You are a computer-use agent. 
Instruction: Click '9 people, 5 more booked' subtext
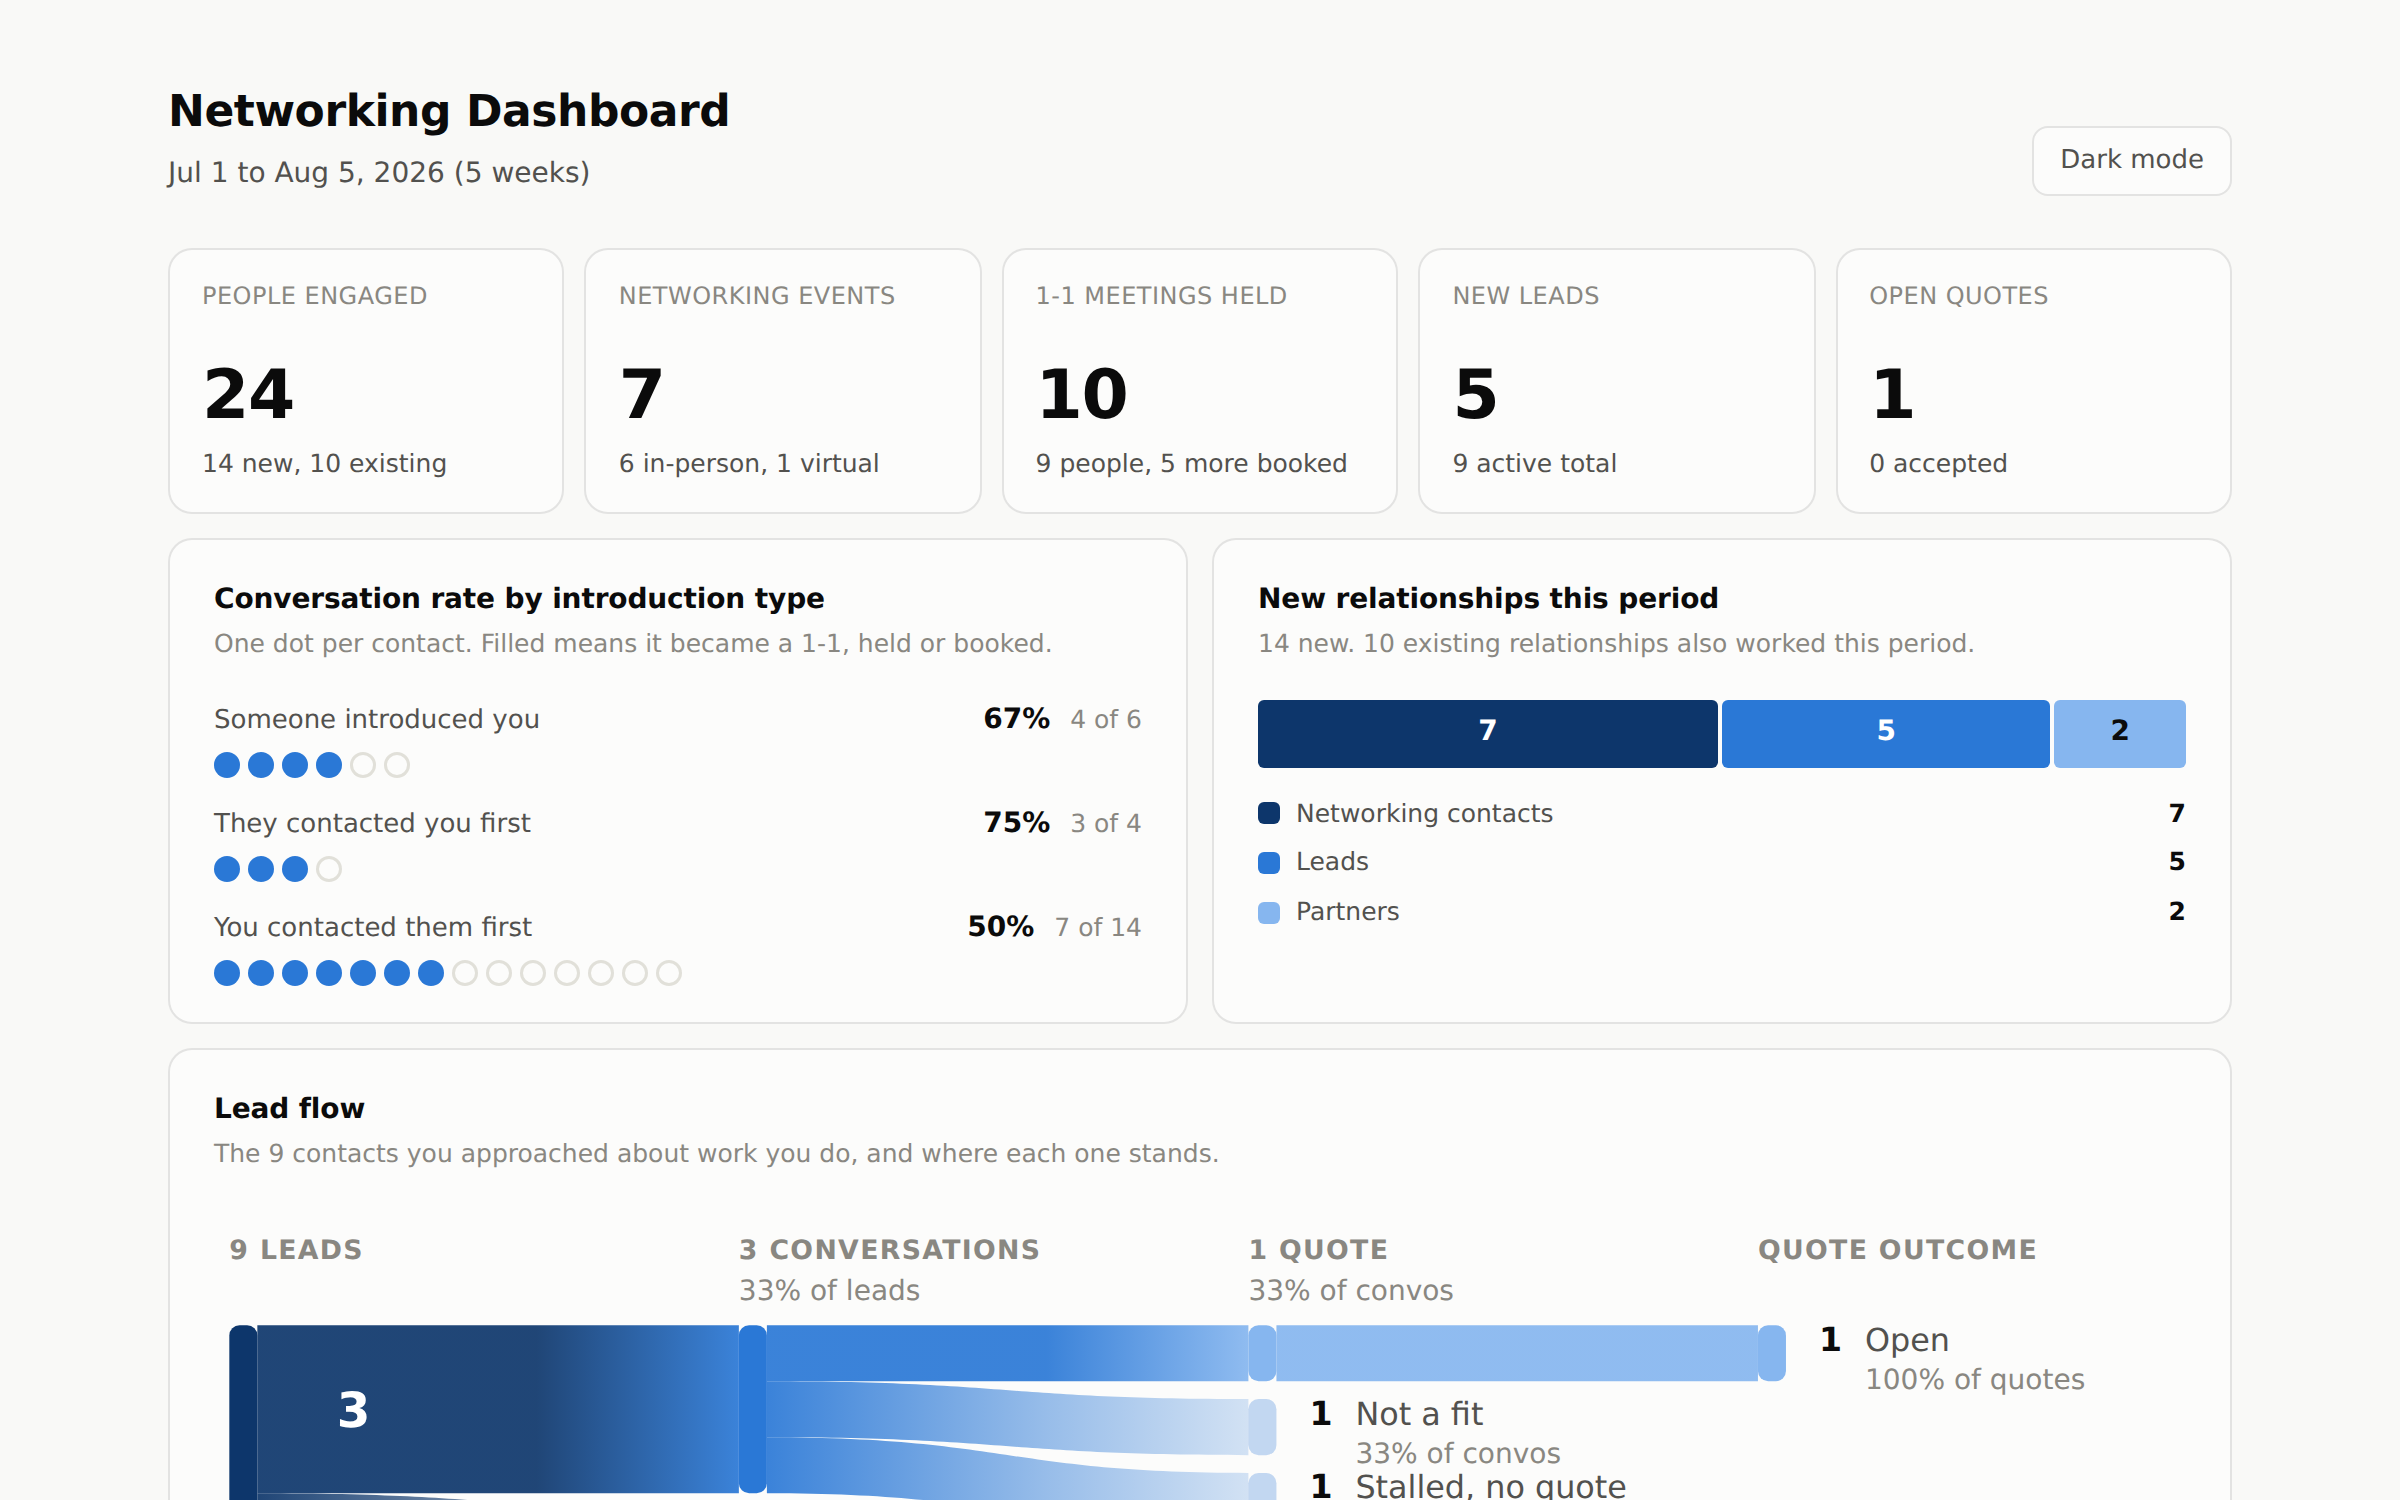coord(1191,463)
